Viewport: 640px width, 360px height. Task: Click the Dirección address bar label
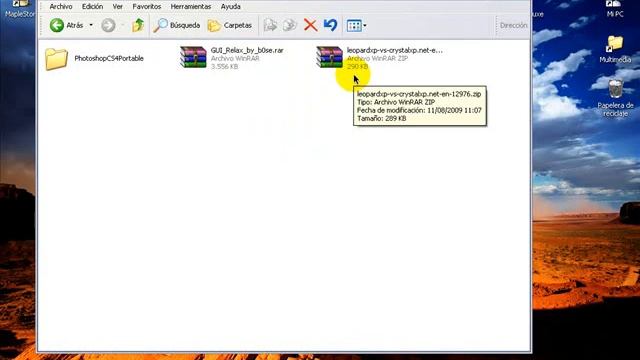(513, 25)
